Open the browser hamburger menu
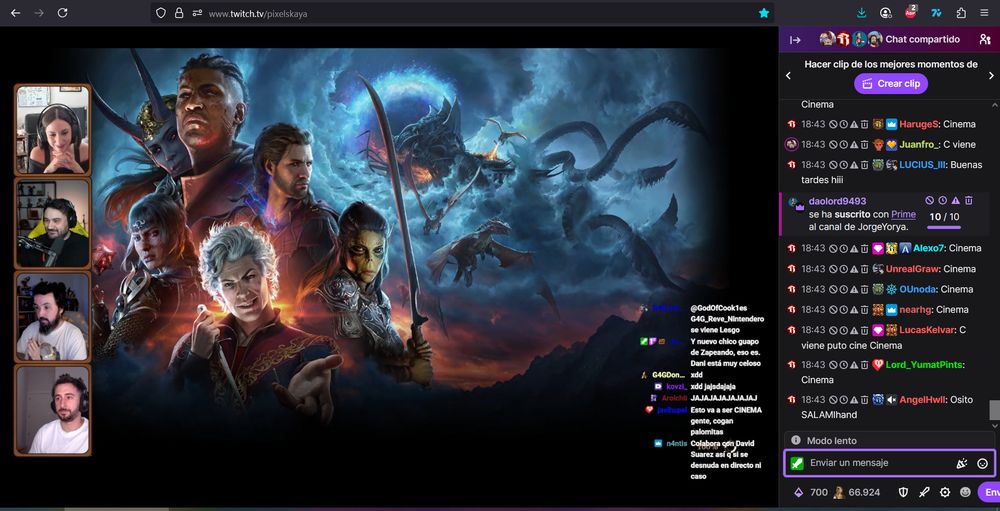1000x511 pixels. tap(985, 13)
